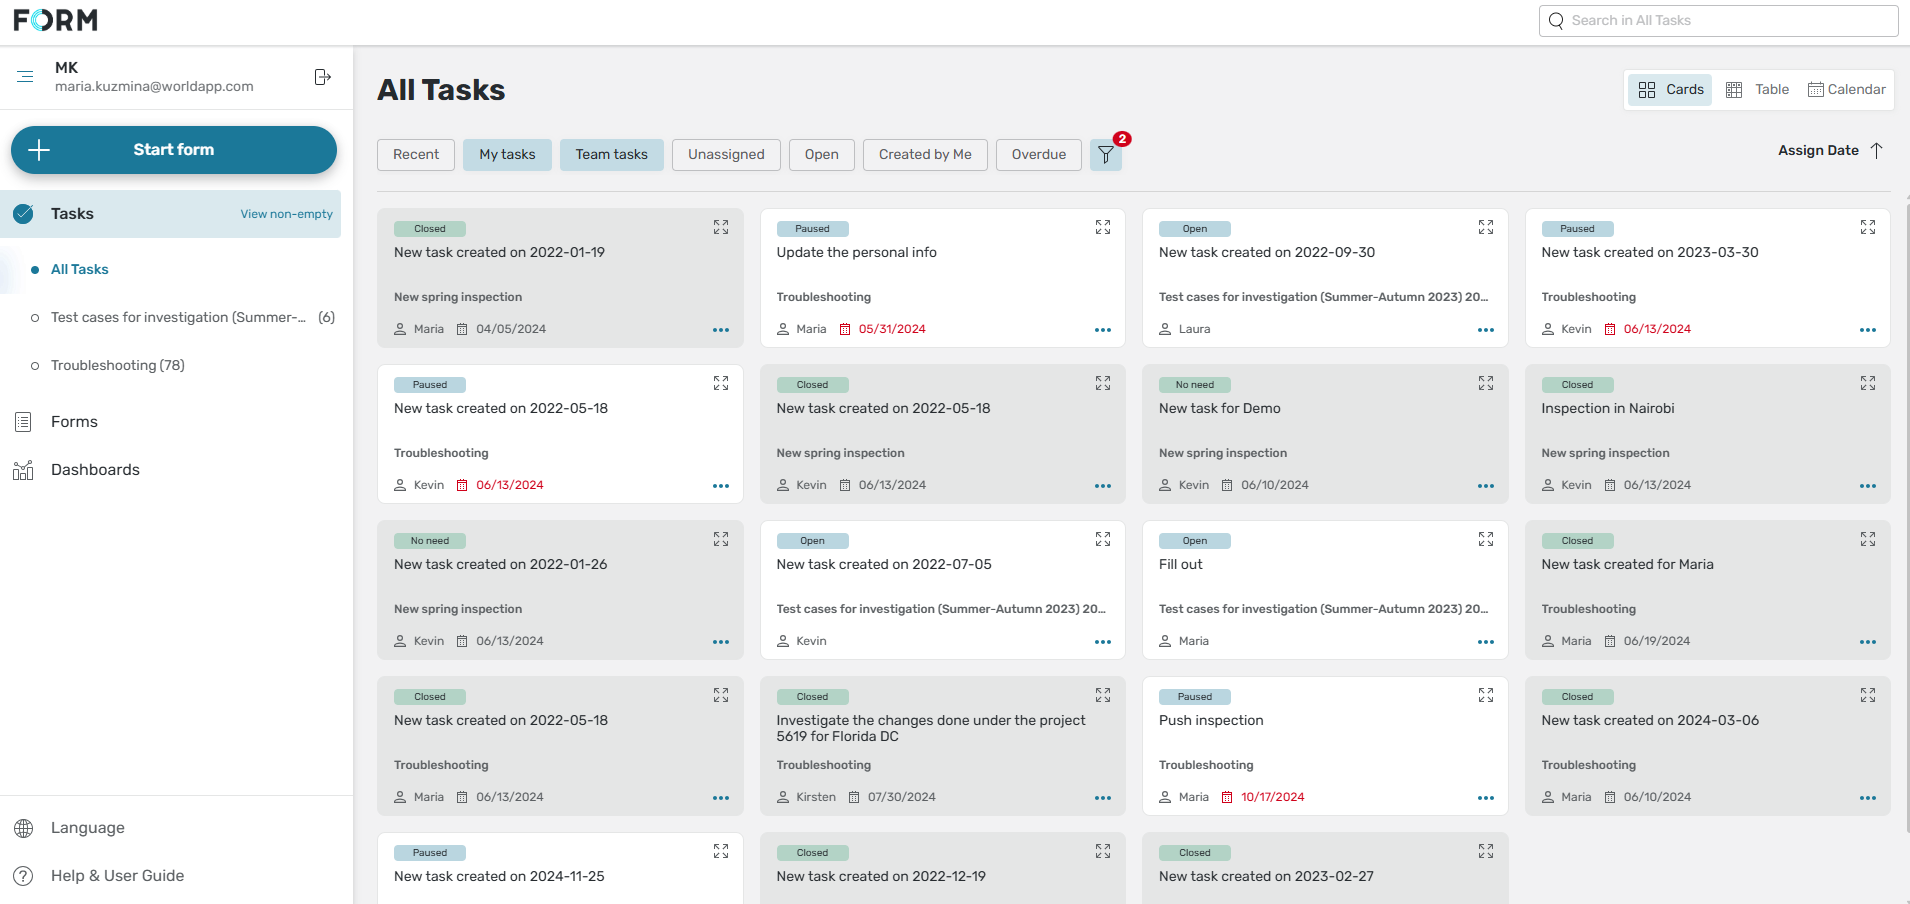Switch to Calendar view
Screen dimensions: 1910x904
(x=1846, y=90)
